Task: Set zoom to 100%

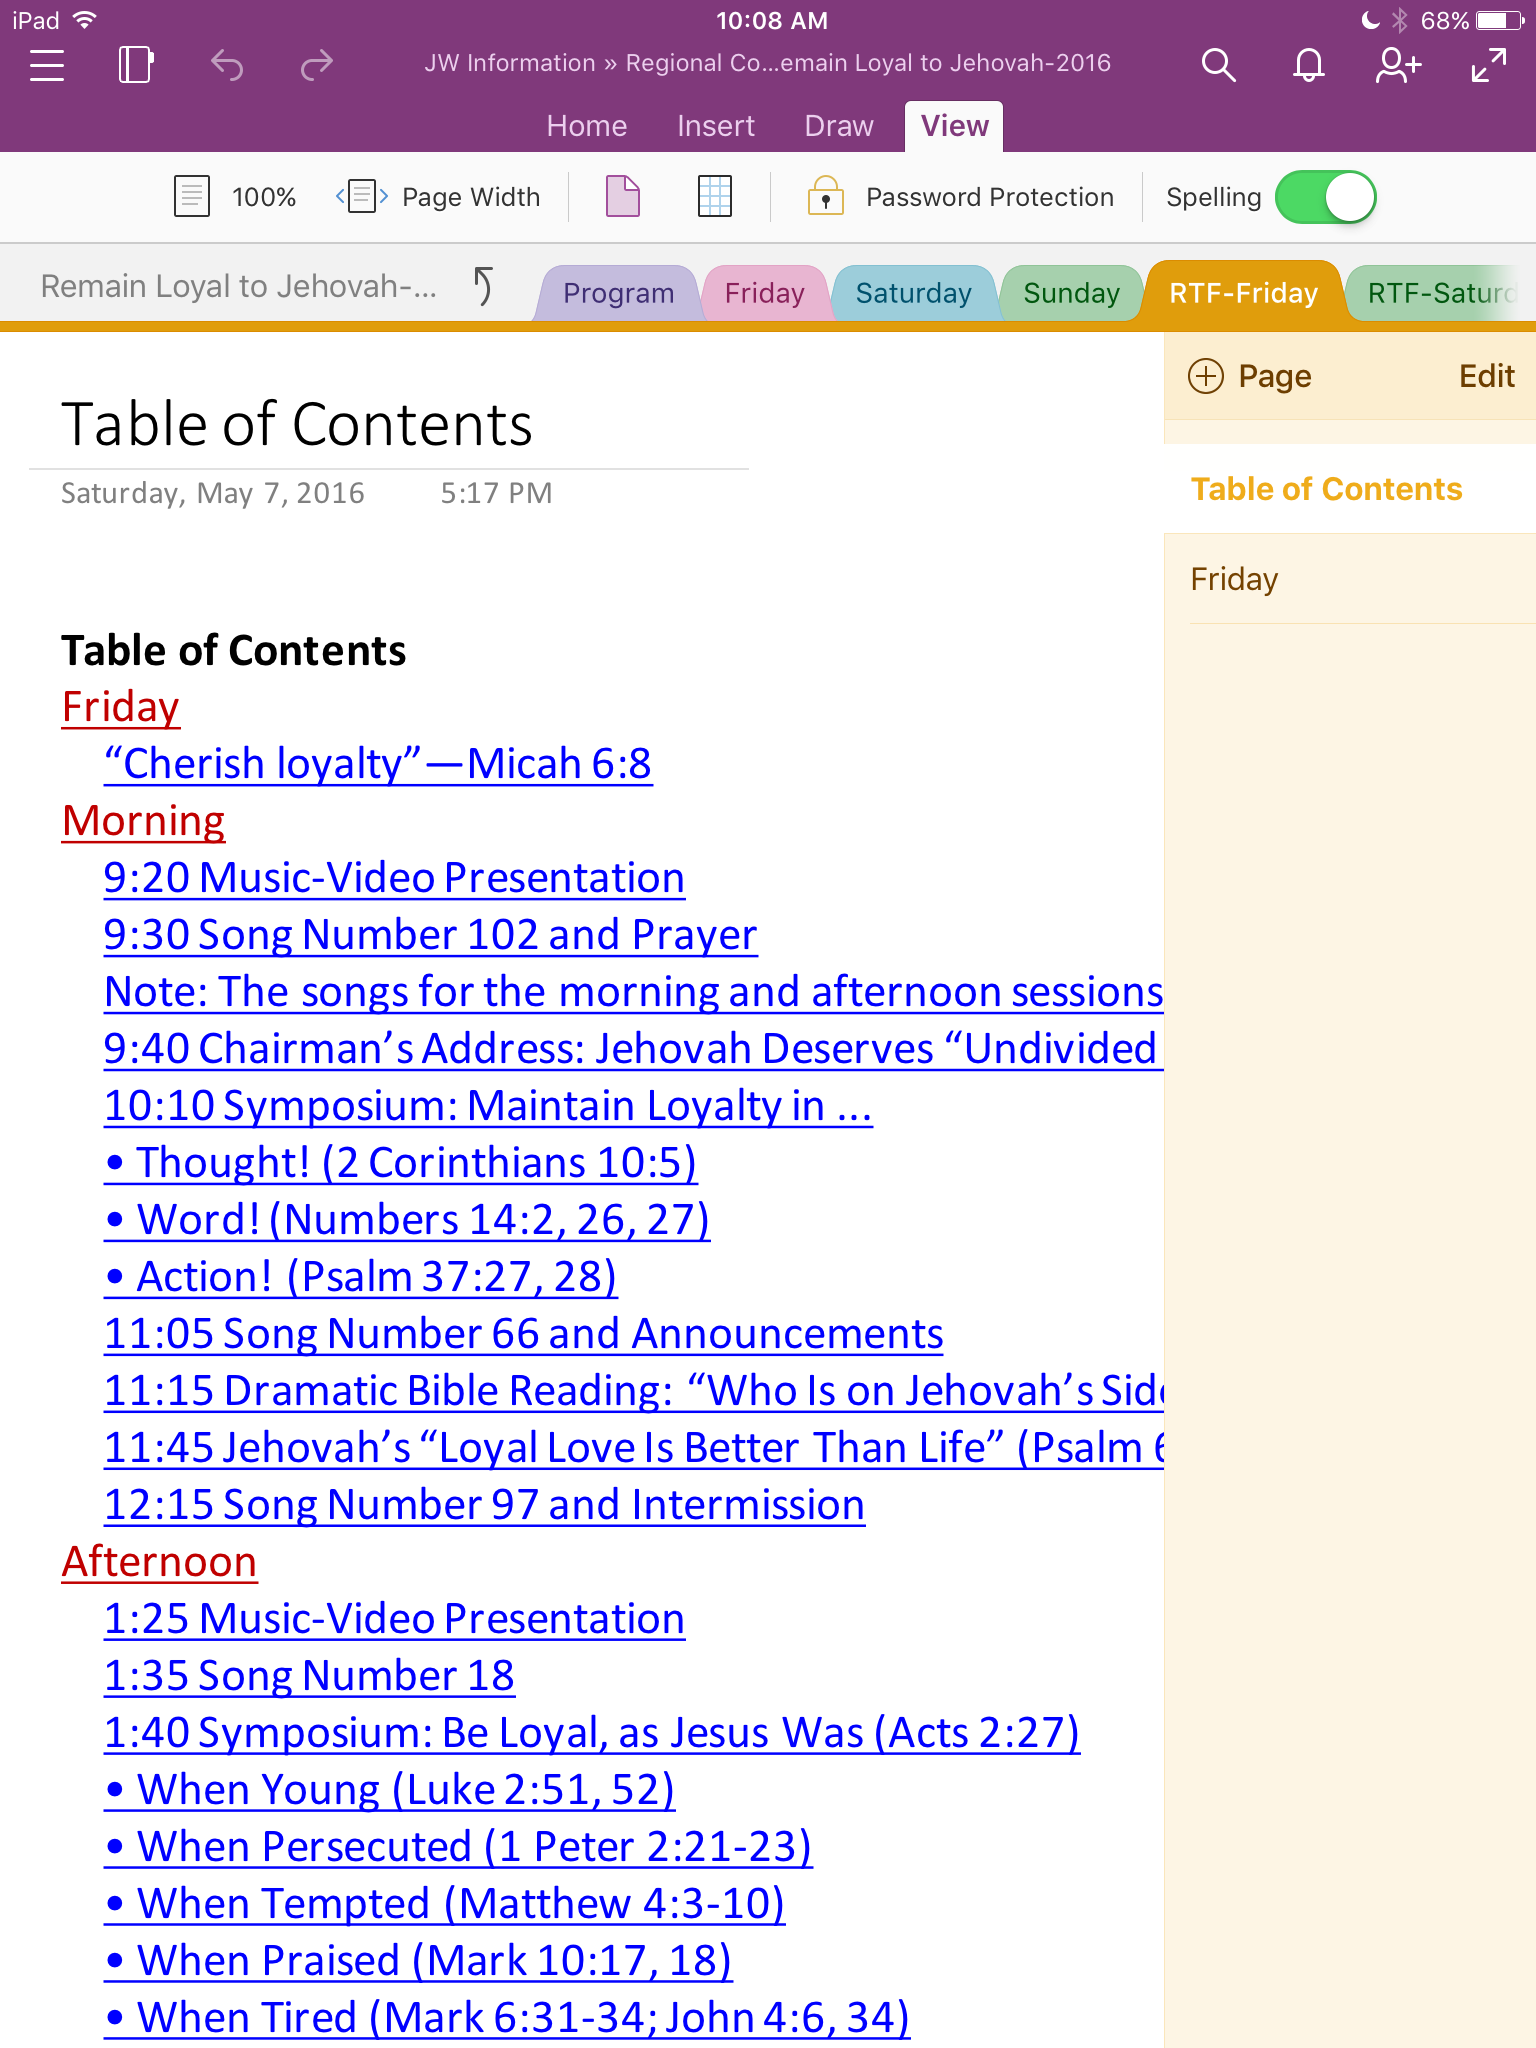Action: pyautogui.click(x=236, y=197)
